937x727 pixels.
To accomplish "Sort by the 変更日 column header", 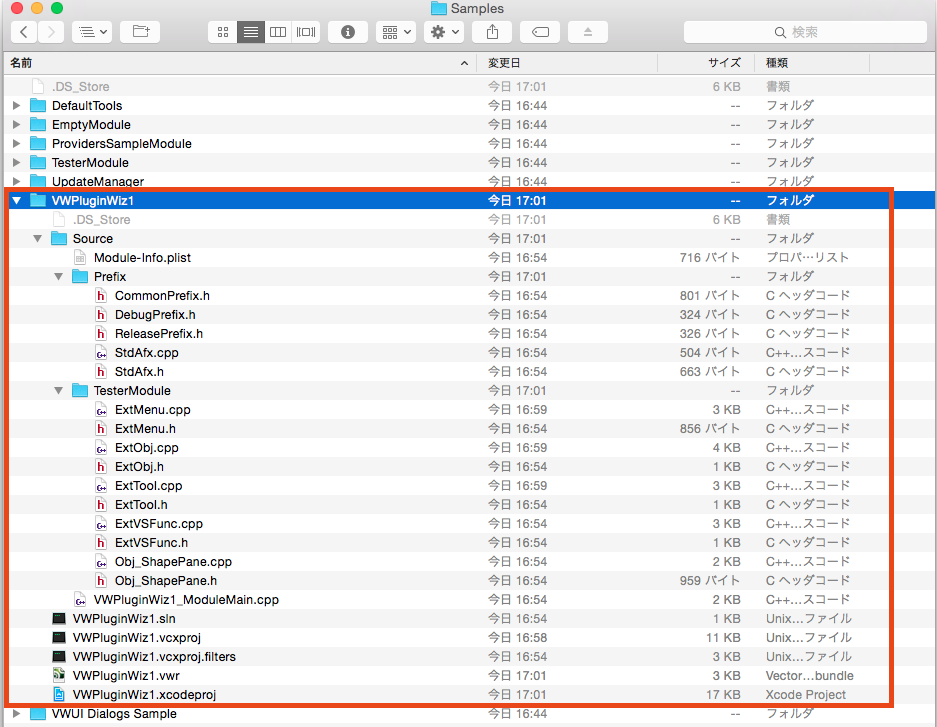I will point(567,63).
